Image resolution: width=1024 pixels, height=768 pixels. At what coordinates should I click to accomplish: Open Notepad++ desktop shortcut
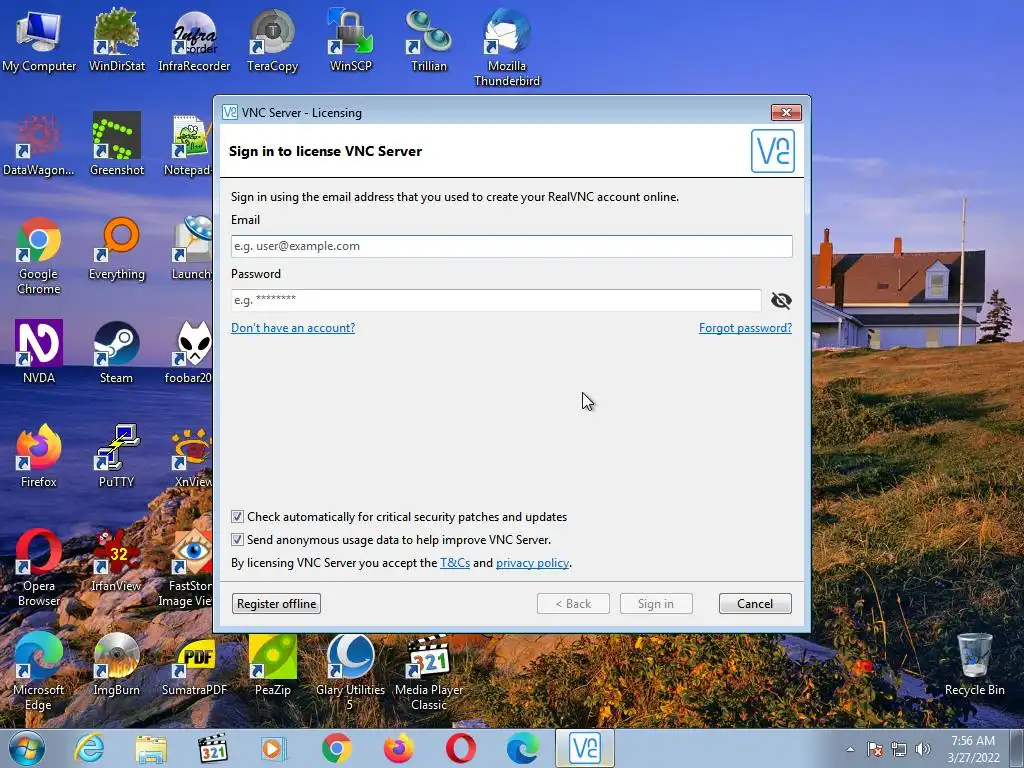click(189, 145)
